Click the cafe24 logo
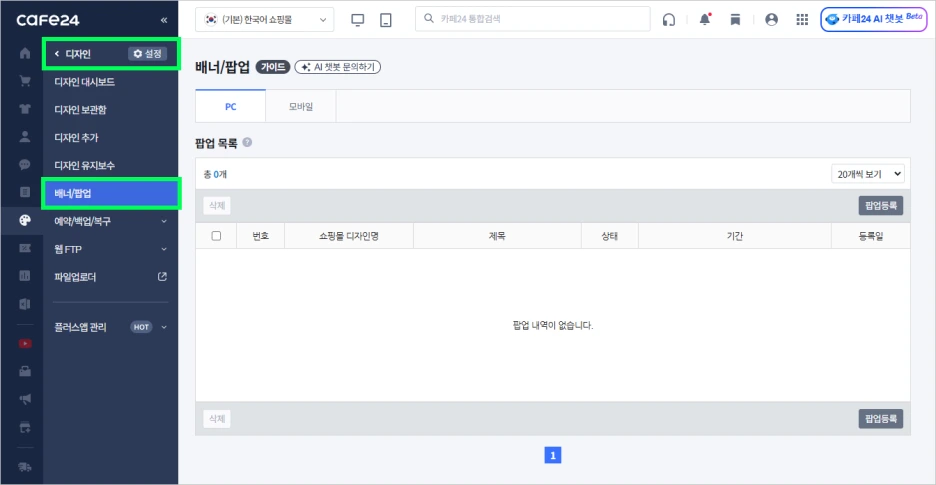 pyautogui.click(x=48, y=20)
